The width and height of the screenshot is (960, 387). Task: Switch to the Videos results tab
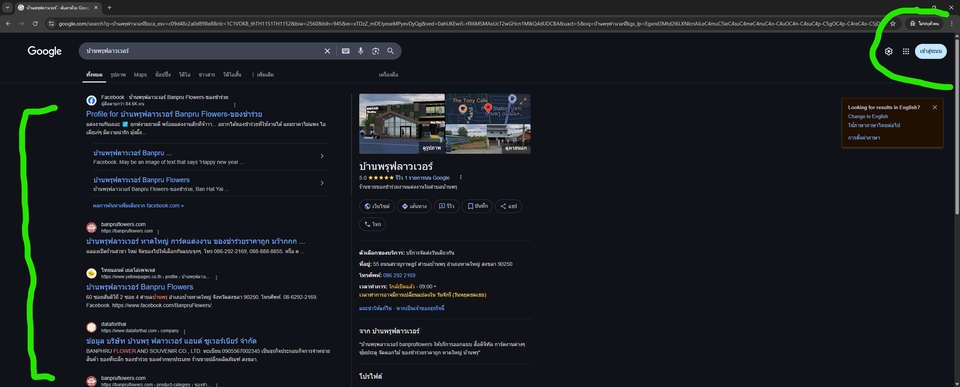184,75
